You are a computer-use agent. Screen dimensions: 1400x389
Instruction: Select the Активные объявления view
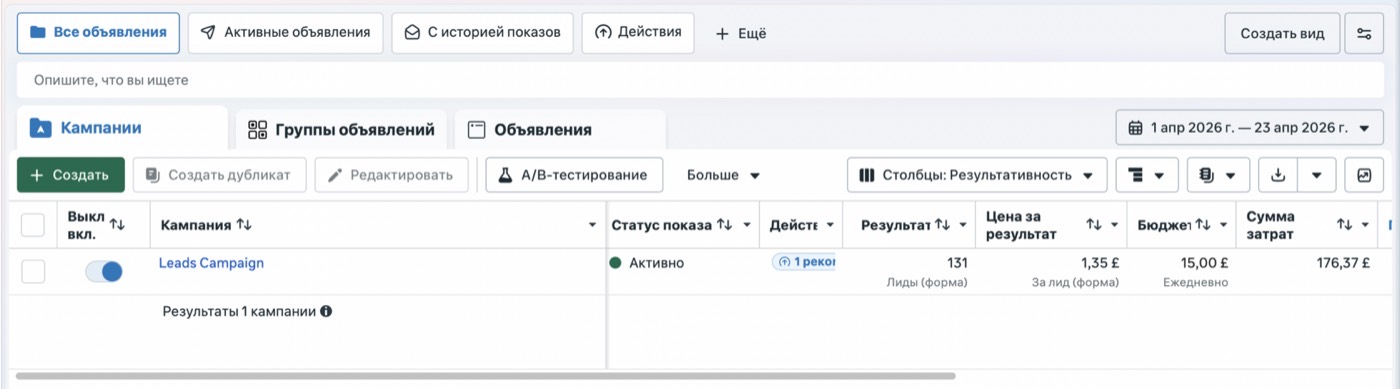tap(285, 32)
